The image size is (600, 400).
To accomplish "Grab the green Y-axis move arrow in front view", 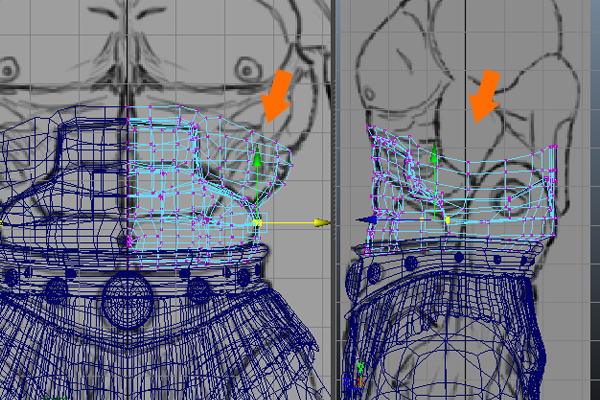I will coord(258,156).
